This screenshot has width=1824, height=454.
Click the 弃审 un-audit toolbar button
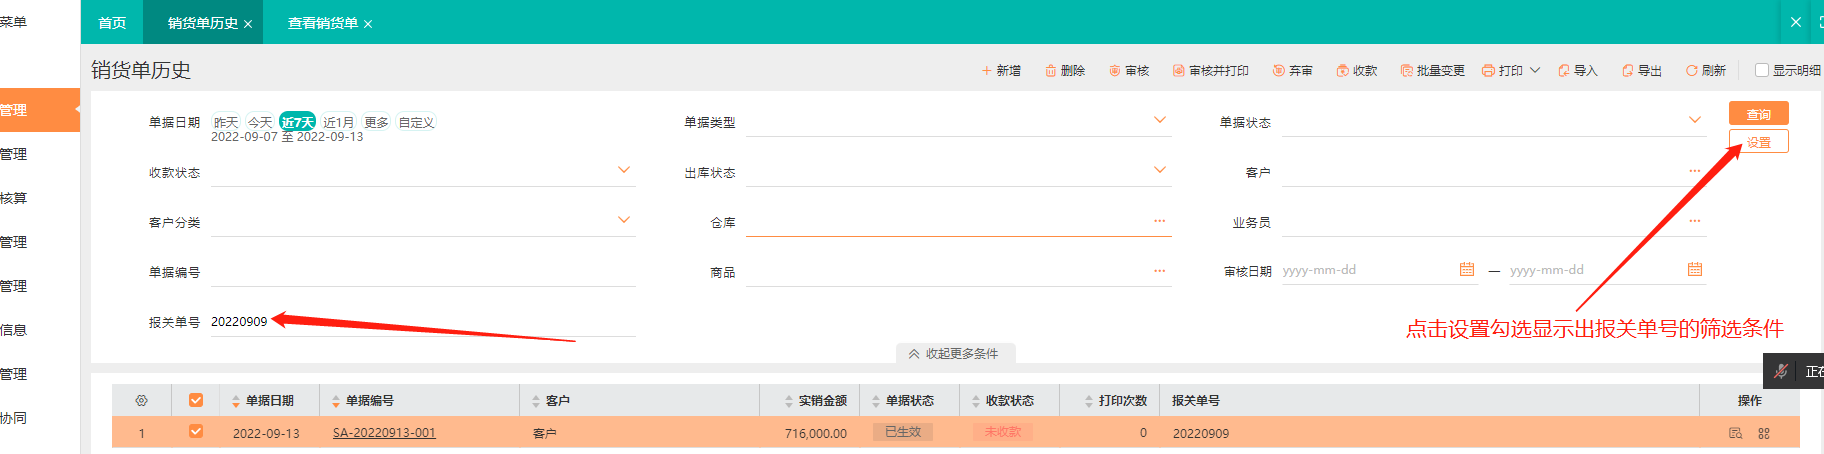click(x=1293, y=71)
